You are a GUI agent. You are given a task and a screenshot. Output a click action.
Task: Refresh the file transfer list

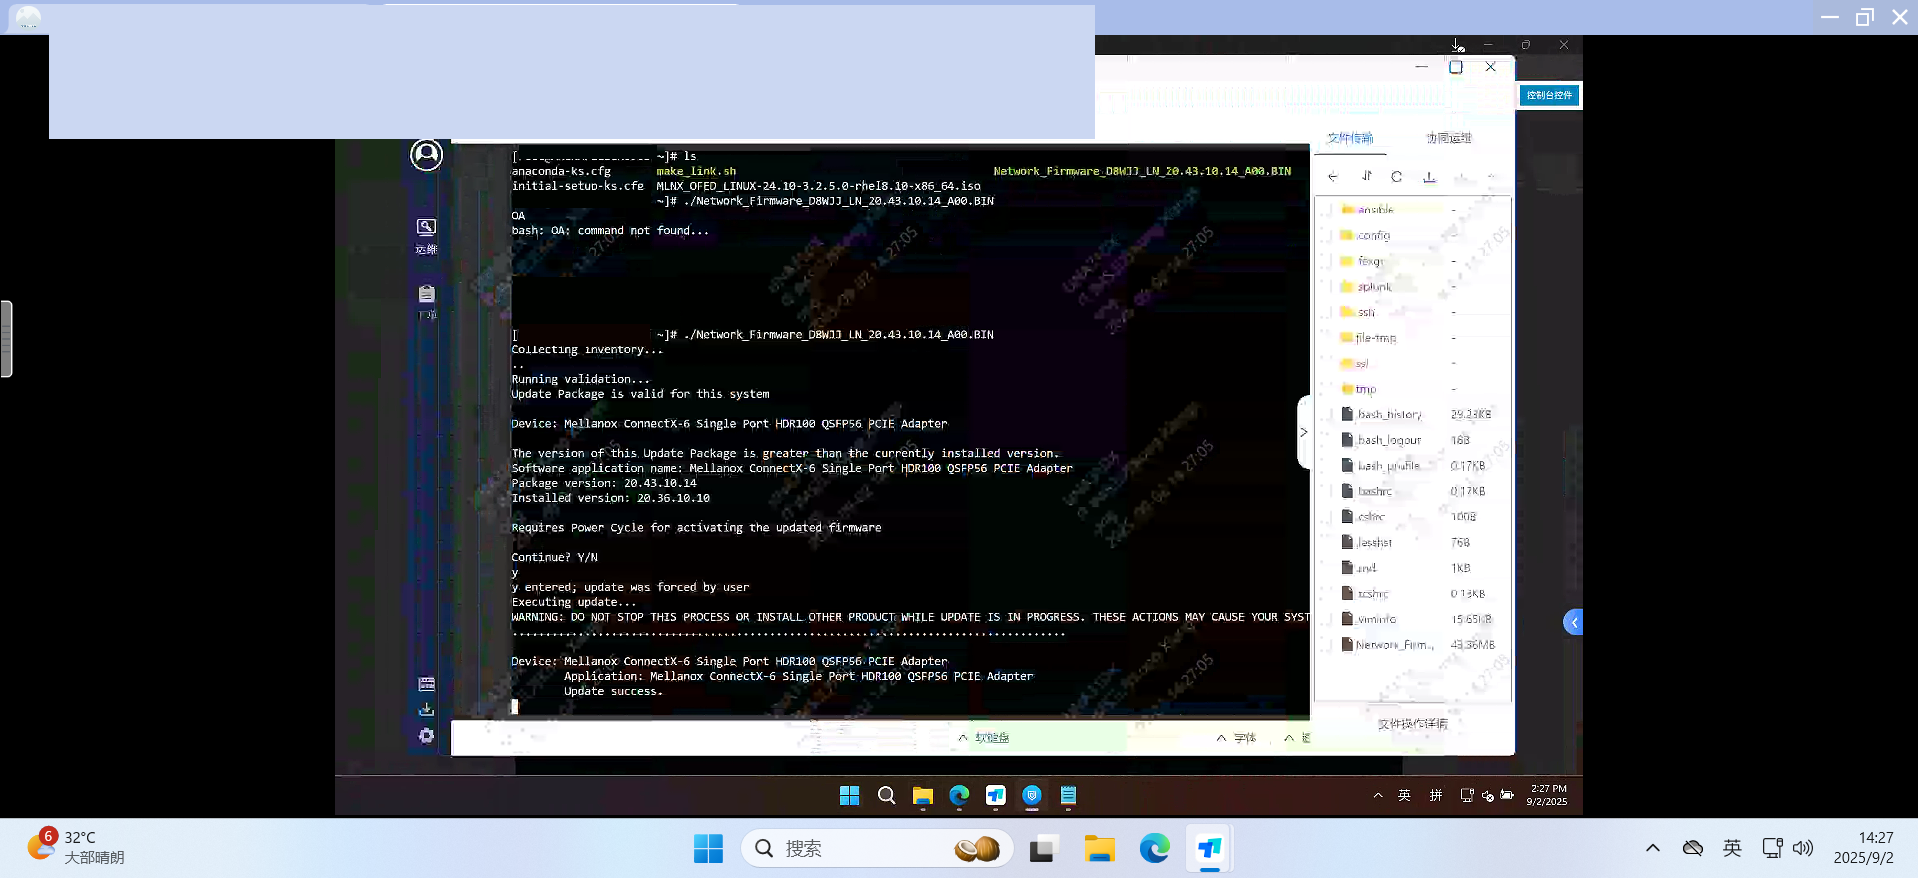pyautogui.click(x=1397, y=177)
